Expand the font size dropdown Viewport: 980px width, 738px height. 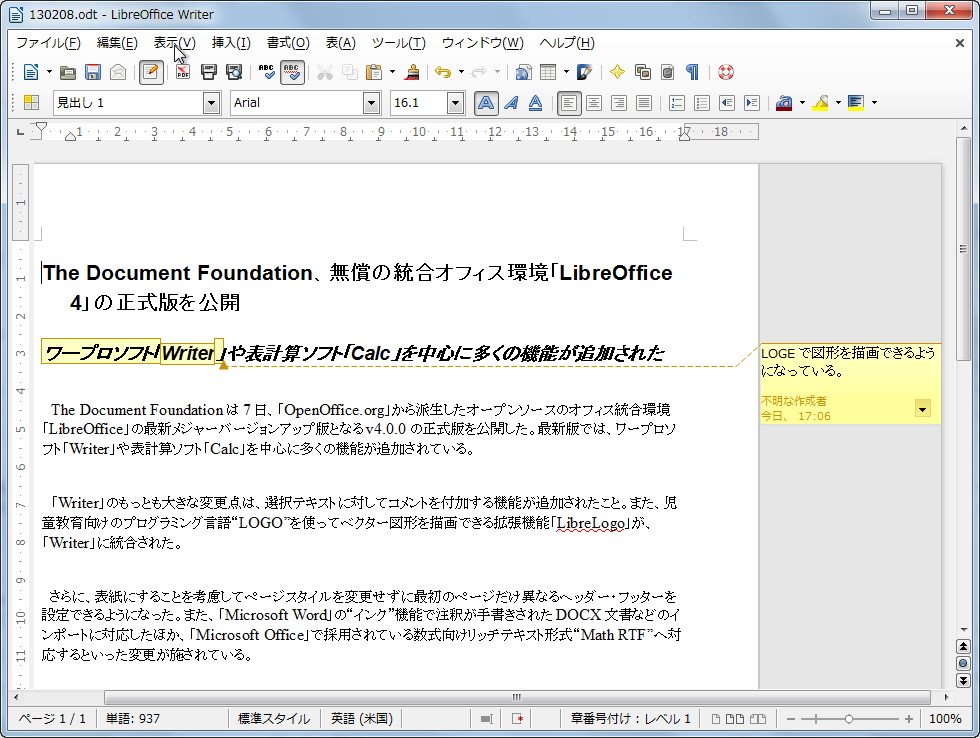[x=456, y=103]
